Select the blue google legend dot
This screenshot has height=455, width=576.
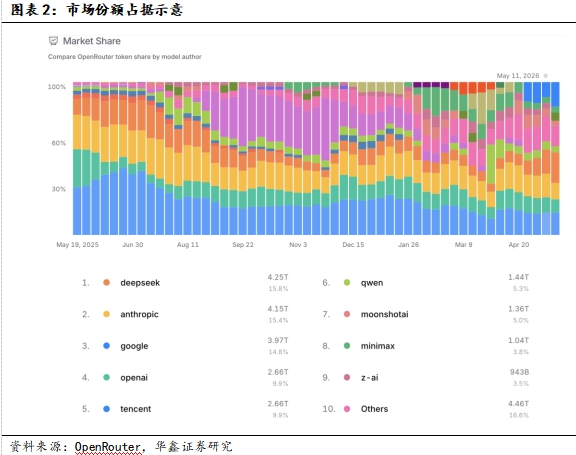click(107, 346)
